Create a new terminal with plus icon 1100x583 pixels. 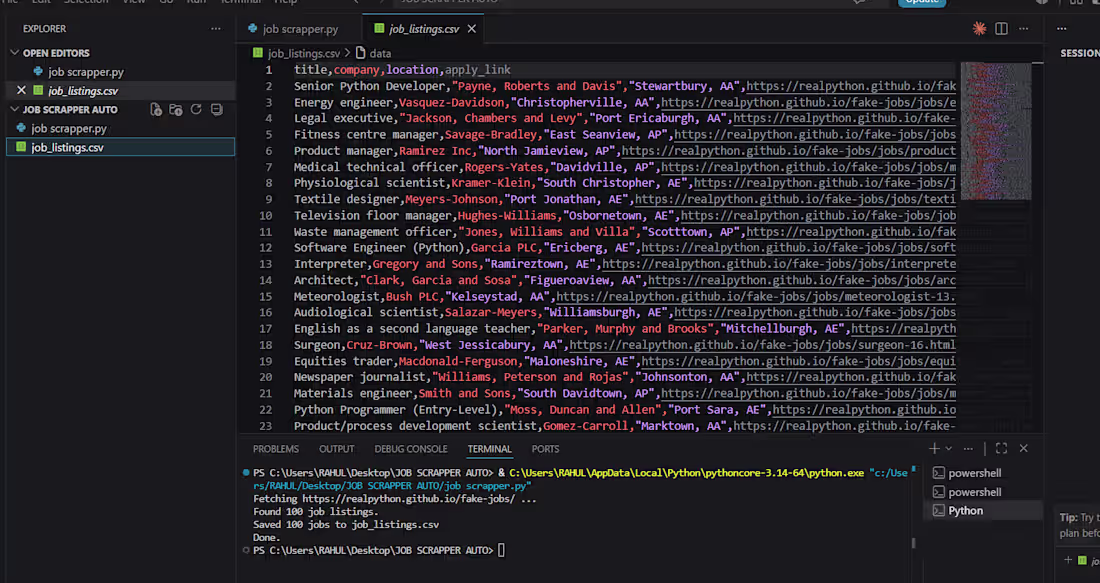point(934,448)
